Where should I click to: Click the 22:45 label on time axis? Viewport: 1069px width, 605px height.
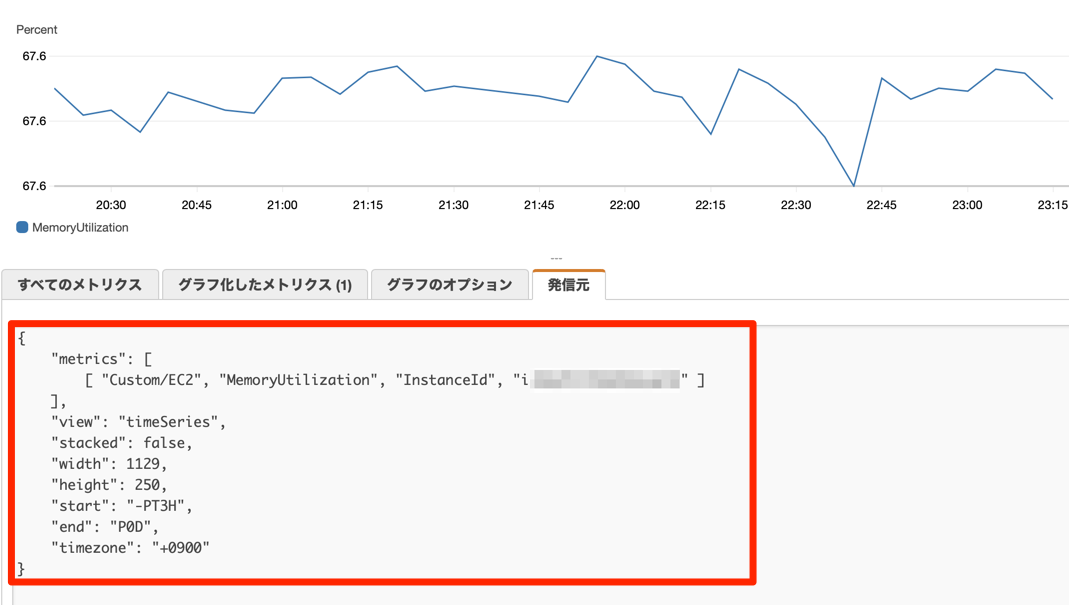[882, 205]
